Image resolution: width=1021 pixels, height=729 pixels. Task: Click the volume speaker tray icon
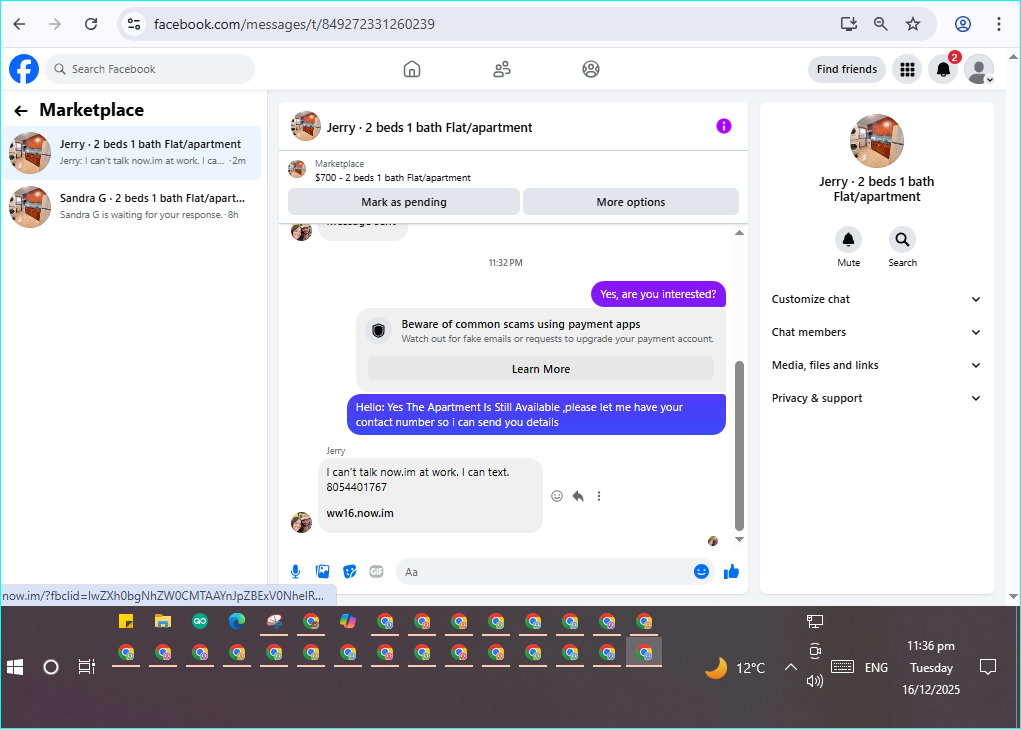(815, 681)
